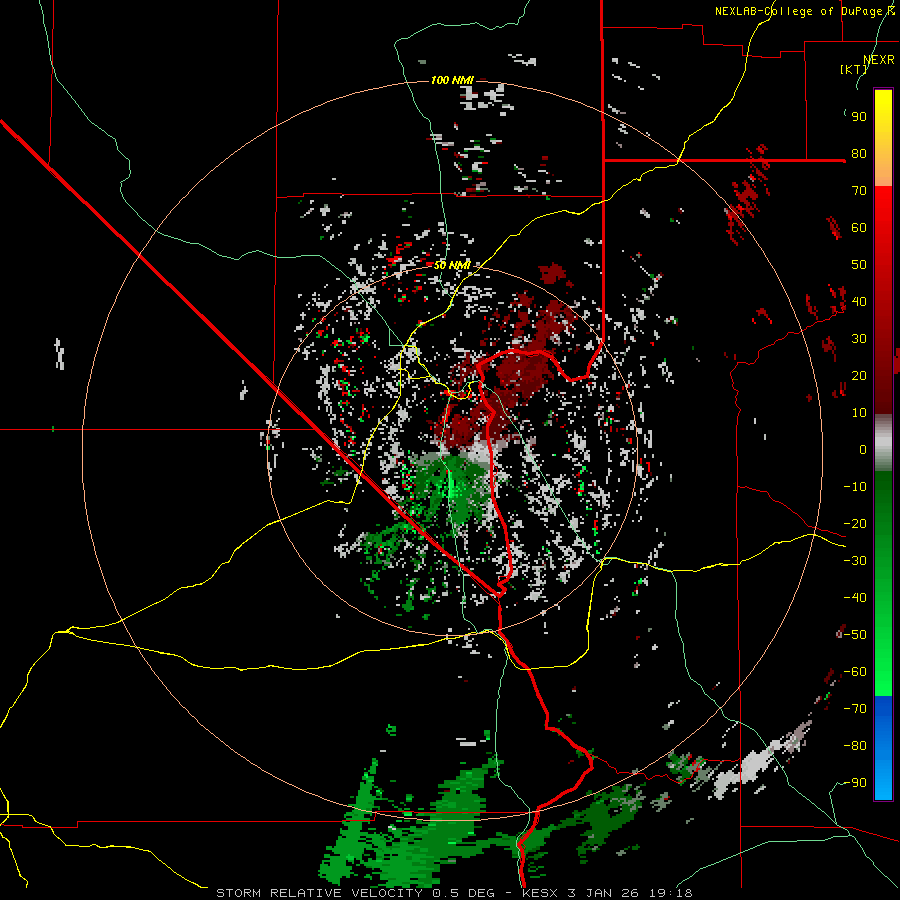Click the -10 label on velocity scale

(x=855, y=487)
